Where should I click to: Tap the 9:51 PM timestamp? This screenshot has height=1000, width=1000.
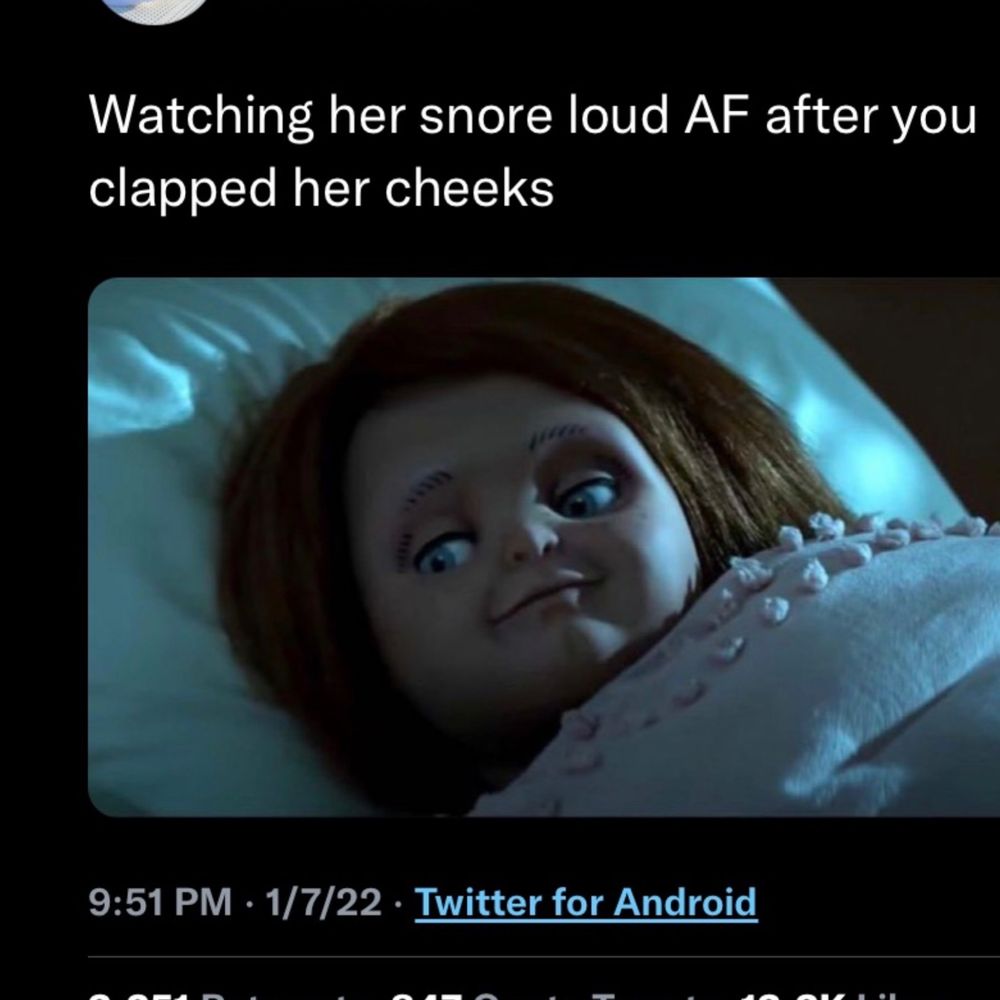point(160,902)
